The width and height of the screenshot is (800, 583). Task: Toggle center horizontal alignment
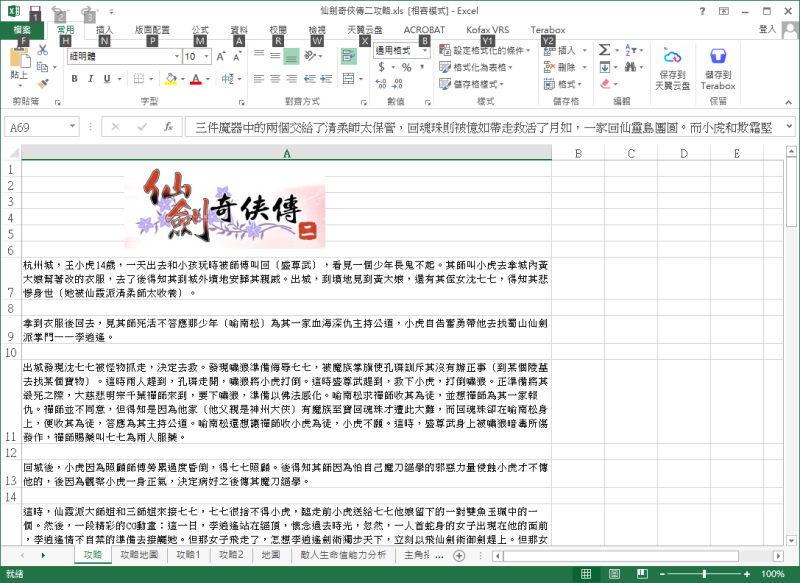pyautogui.click(x=276, y=79)
